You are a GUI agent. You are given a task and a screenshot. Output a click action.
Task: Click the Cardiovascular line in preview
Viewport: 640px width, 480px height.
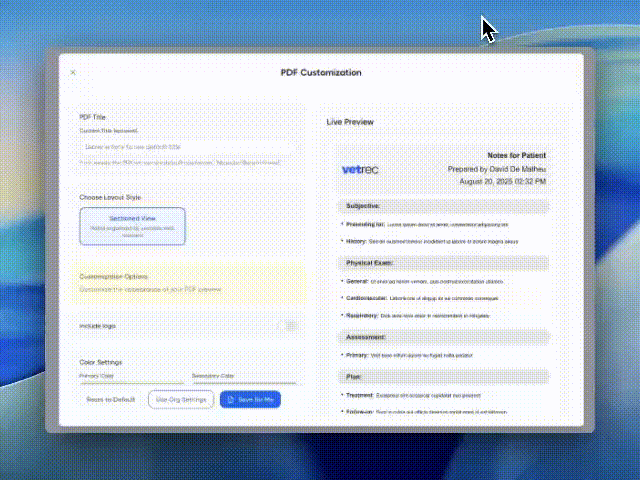(x=420, y=298)
